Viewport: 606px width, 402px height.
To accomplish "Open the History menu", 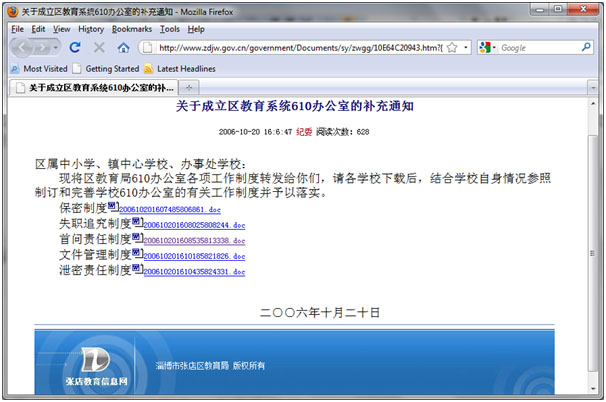I will (x=91, y=29).
